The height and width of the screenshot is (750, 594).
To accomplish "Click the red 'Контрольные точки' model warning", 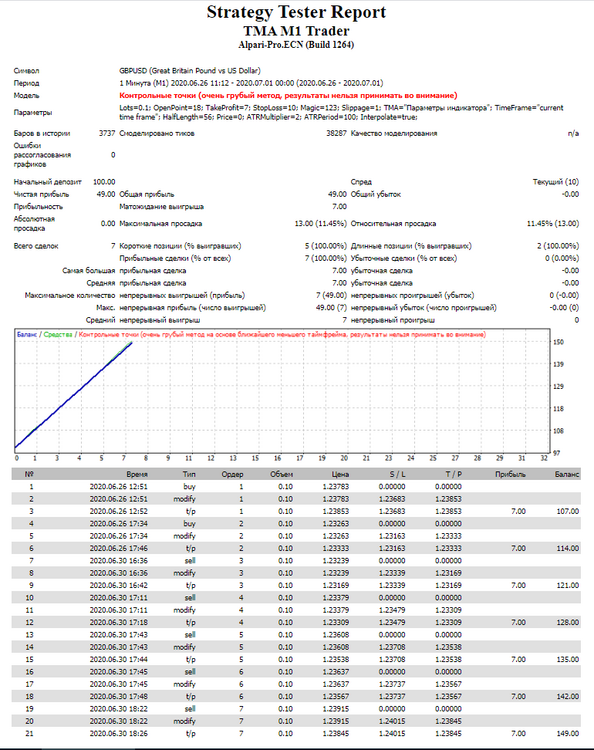I will point(288,96).
